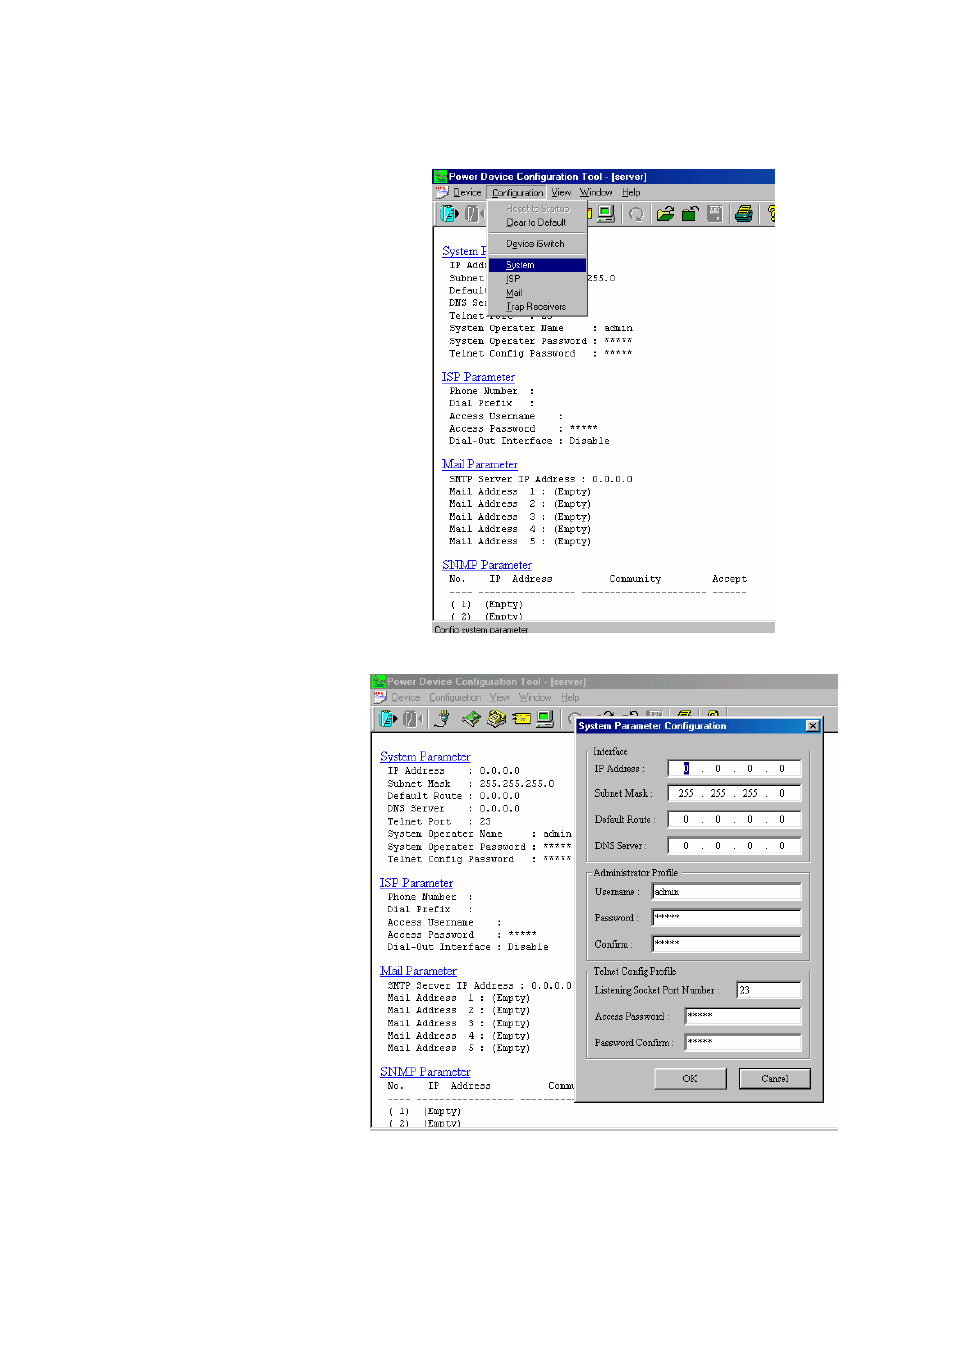Click 'System Operator Name : admin' in window with open menu
Viewport: 954px width, 1350px height.
point(541,328)
